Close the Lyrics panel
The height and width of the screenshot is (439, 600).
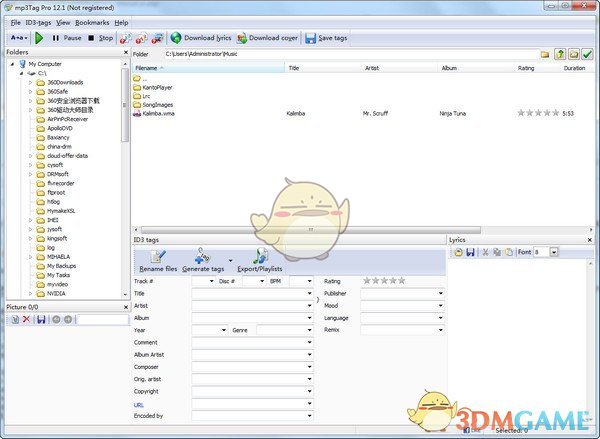coord(590,240)
